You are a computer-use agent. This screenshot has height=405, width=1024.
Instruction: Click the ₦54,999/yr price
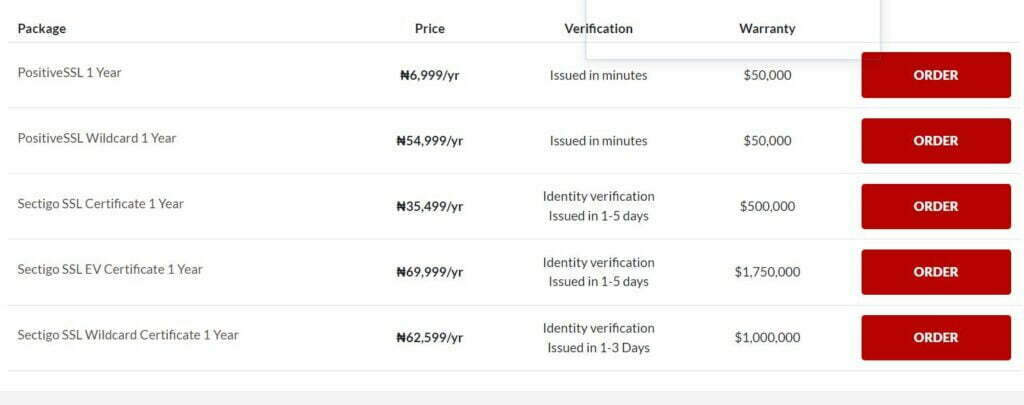[430, 141]
